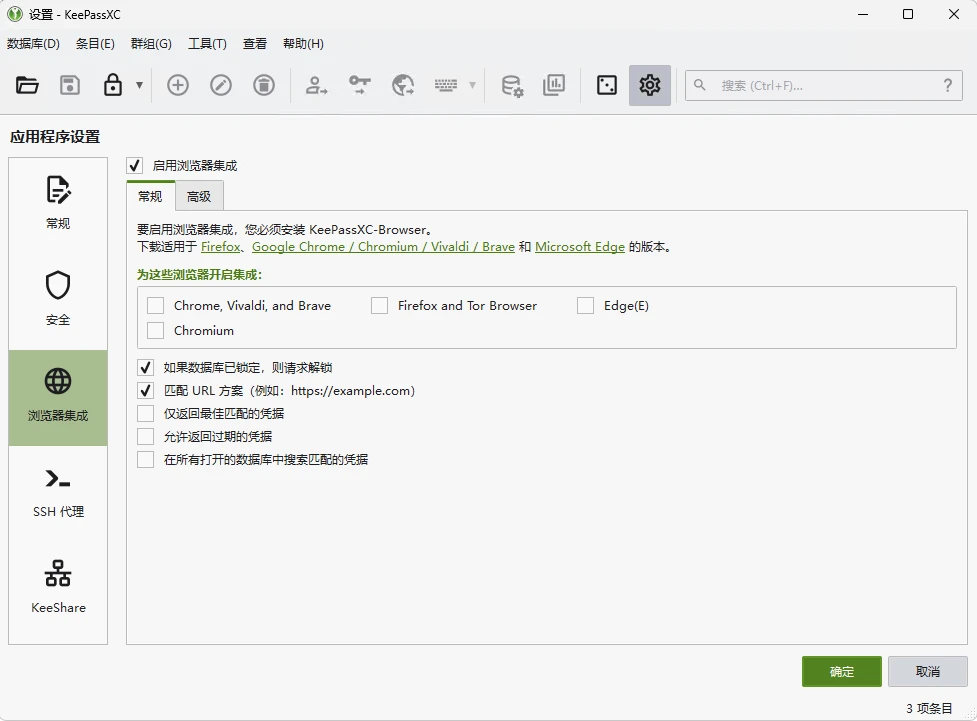Click the copy URL globe icon
The width and height of the screenshot is (977, 721).
click(403, 85)
